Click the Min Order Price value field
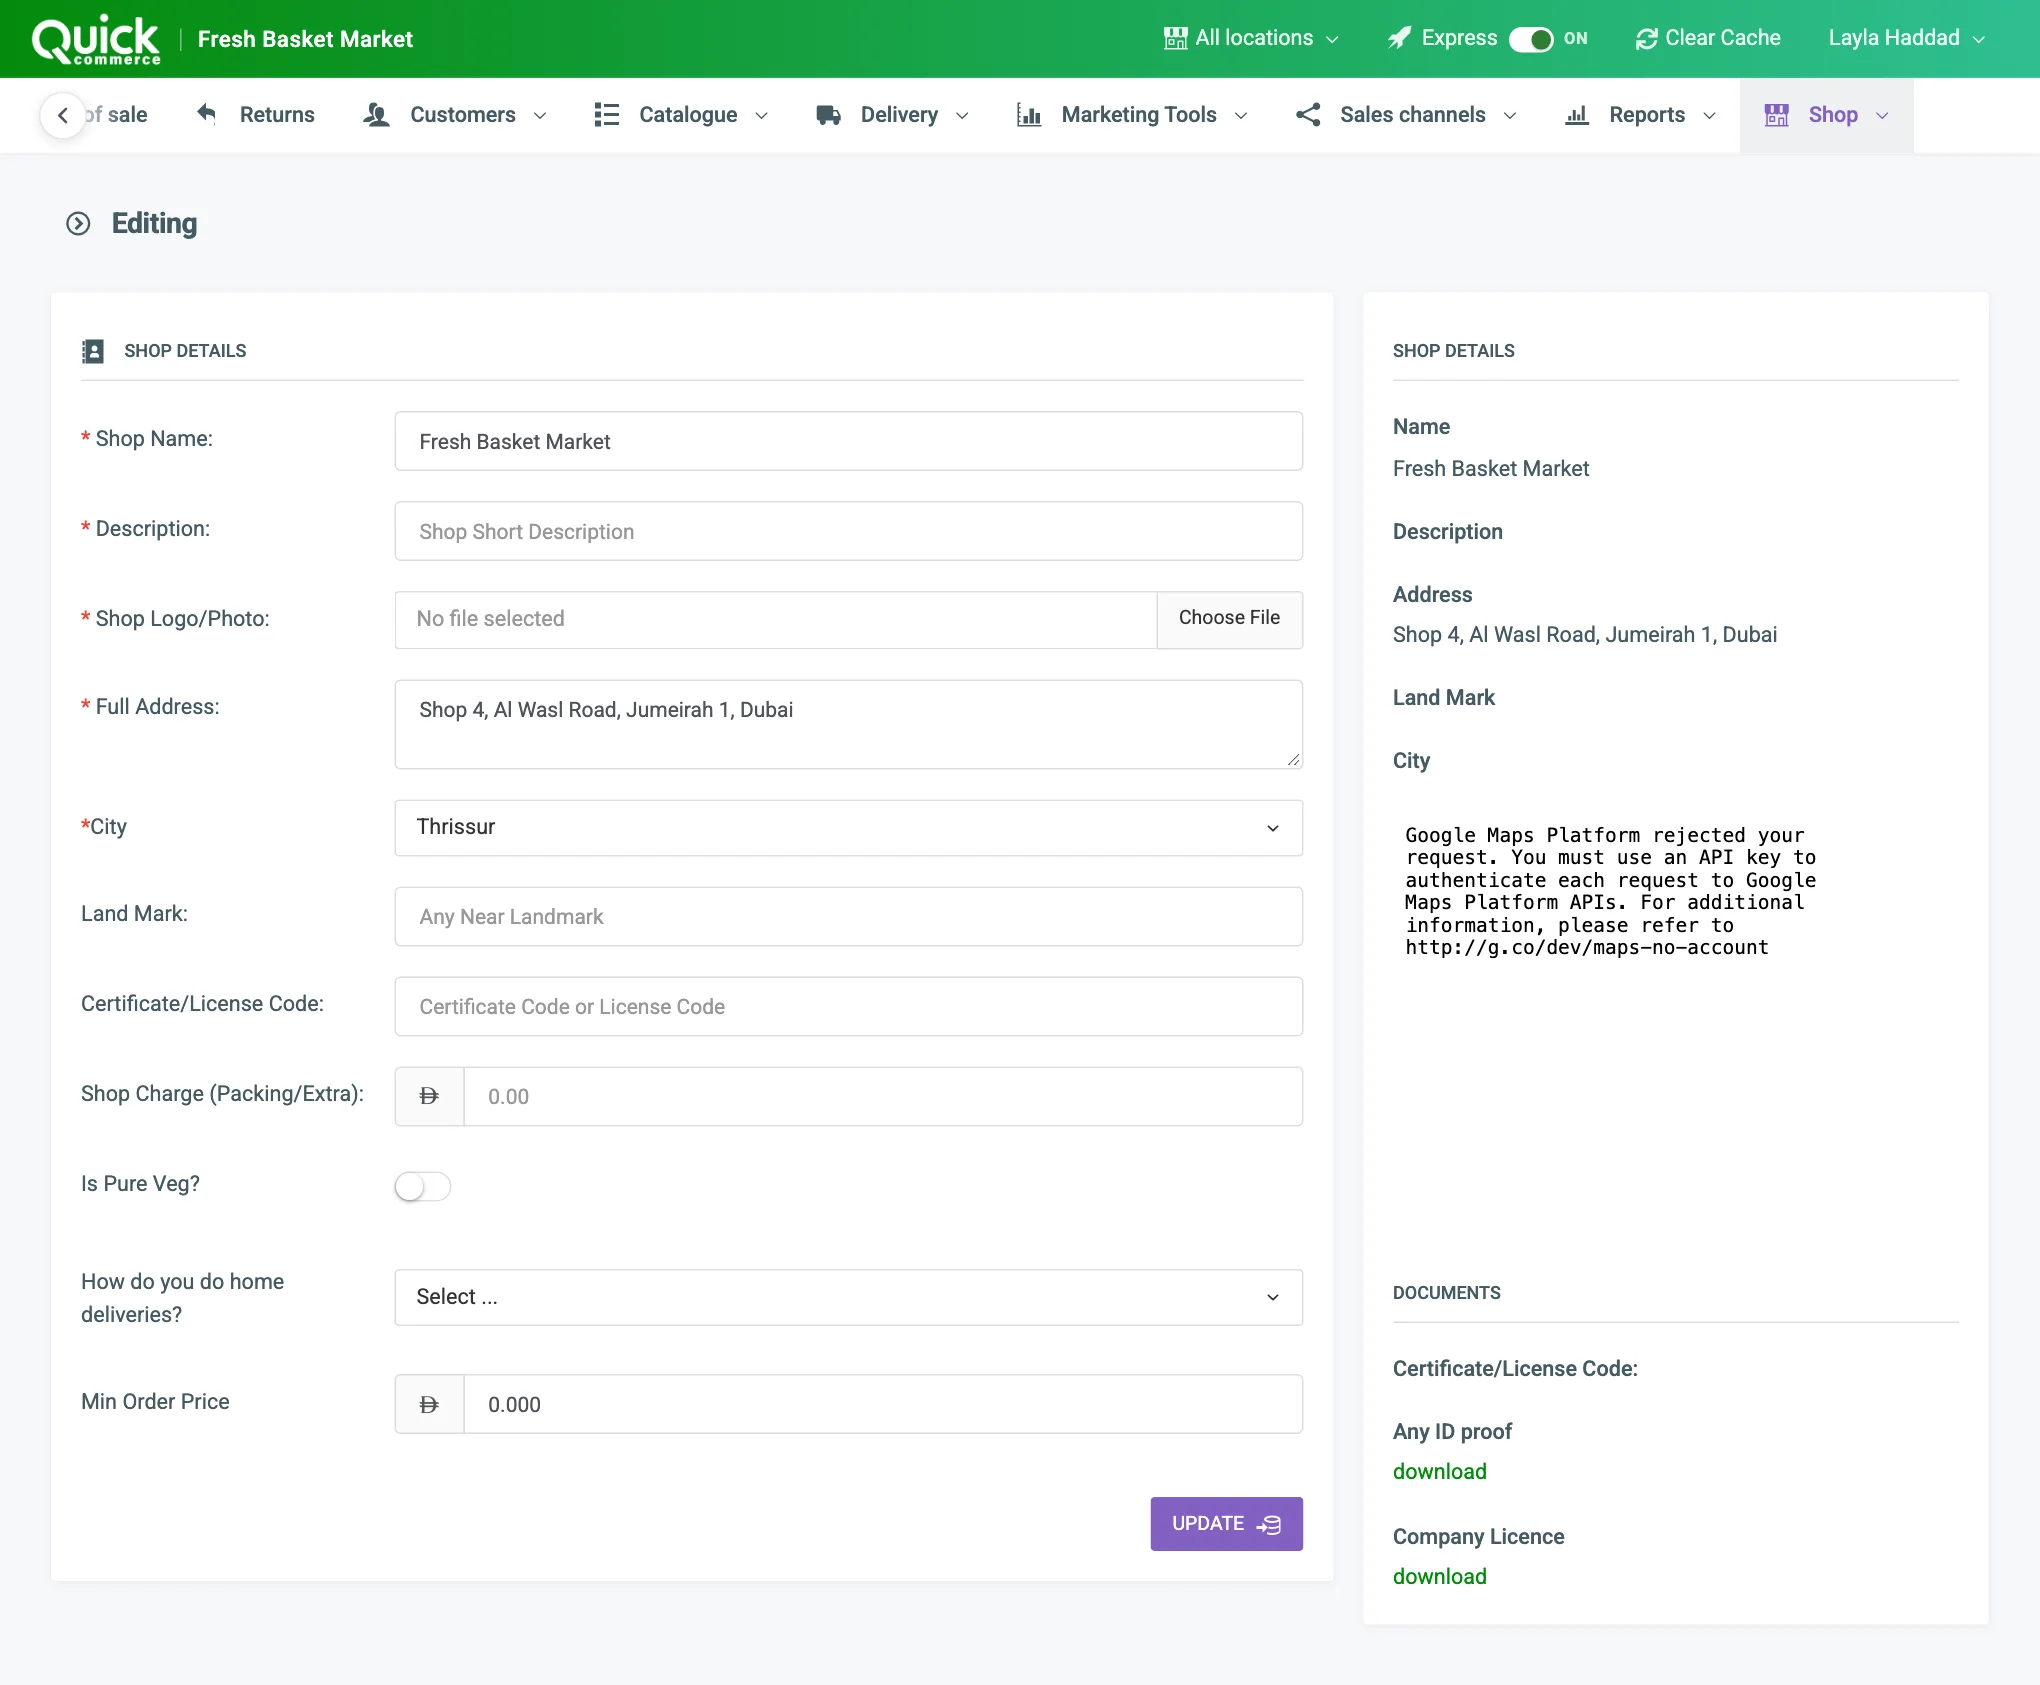This screenshot has width=2040, height=1685. (884, 1404)
